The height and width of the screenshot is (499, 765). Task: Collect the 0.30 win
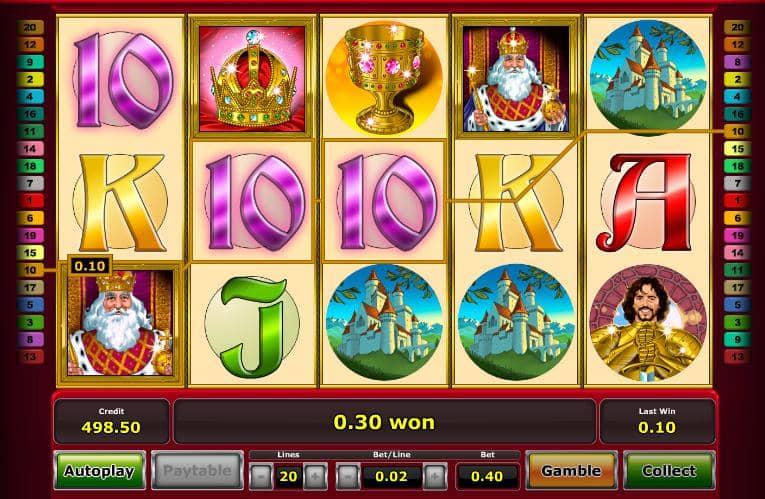tap(669, 471)
